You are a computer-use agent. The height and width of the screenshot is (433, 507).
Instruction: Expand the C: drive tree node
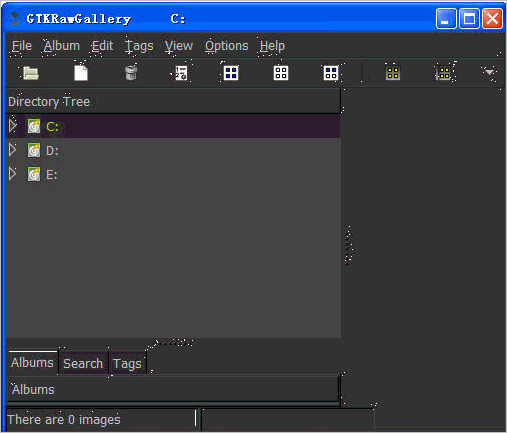(13, 126)
